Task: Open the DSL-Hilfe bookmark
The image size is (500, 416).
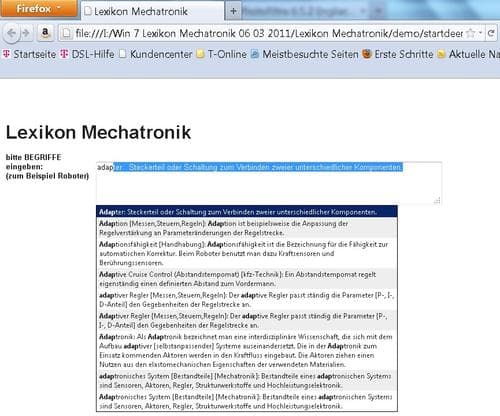Action: tap(87, 54)
